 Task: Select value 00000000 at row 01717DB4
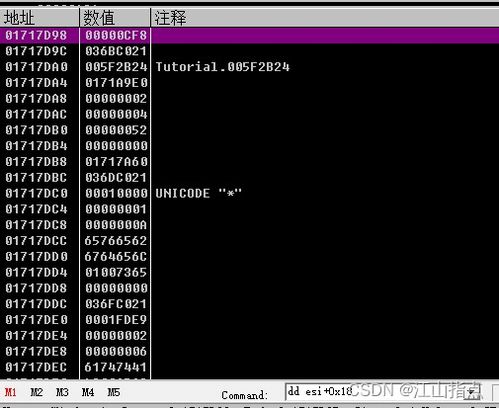116,146
